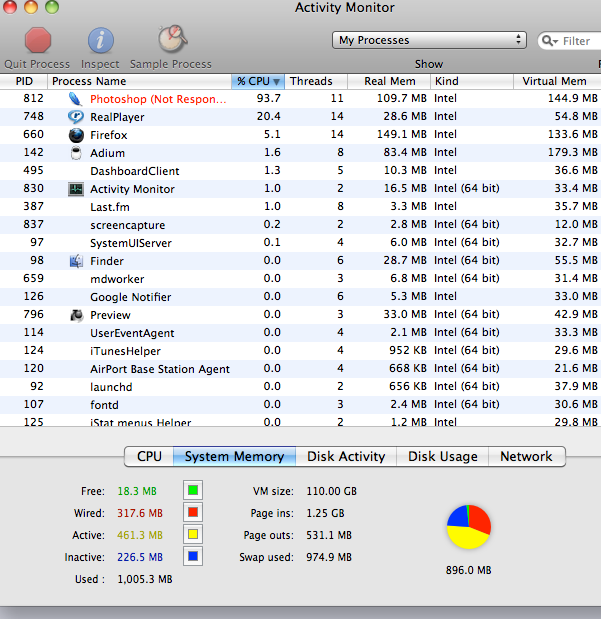Click the 179.3 MB Virtual Mem value
Viewport: 601px width, 619px height.
(573, 152)
